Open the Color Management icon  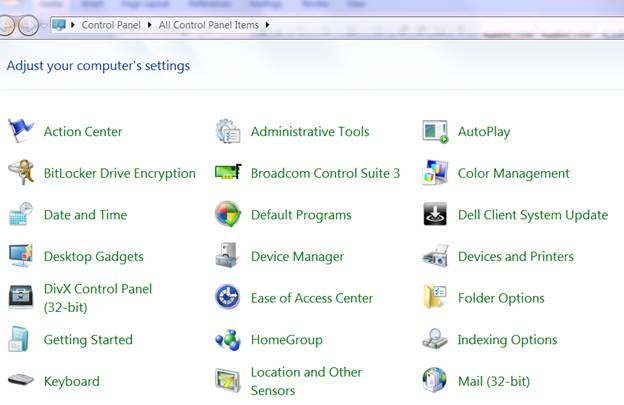tap(435, 173)
